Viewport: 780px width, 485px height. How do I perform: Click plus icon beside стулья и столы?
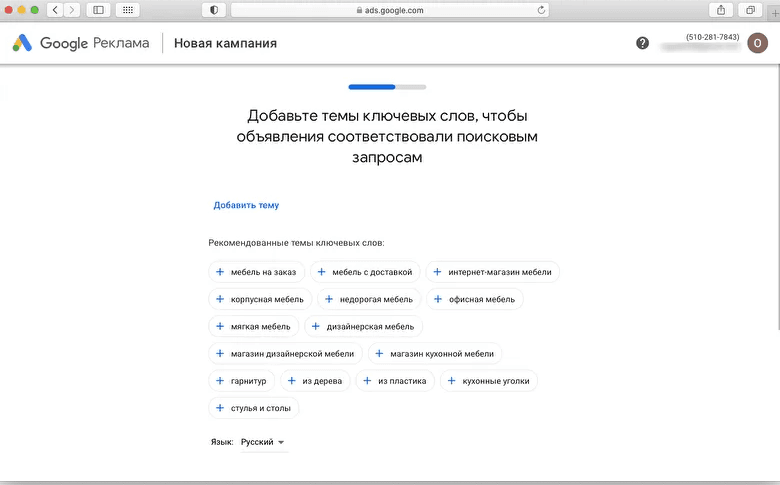pyautogui.click(x=220, y=408)
